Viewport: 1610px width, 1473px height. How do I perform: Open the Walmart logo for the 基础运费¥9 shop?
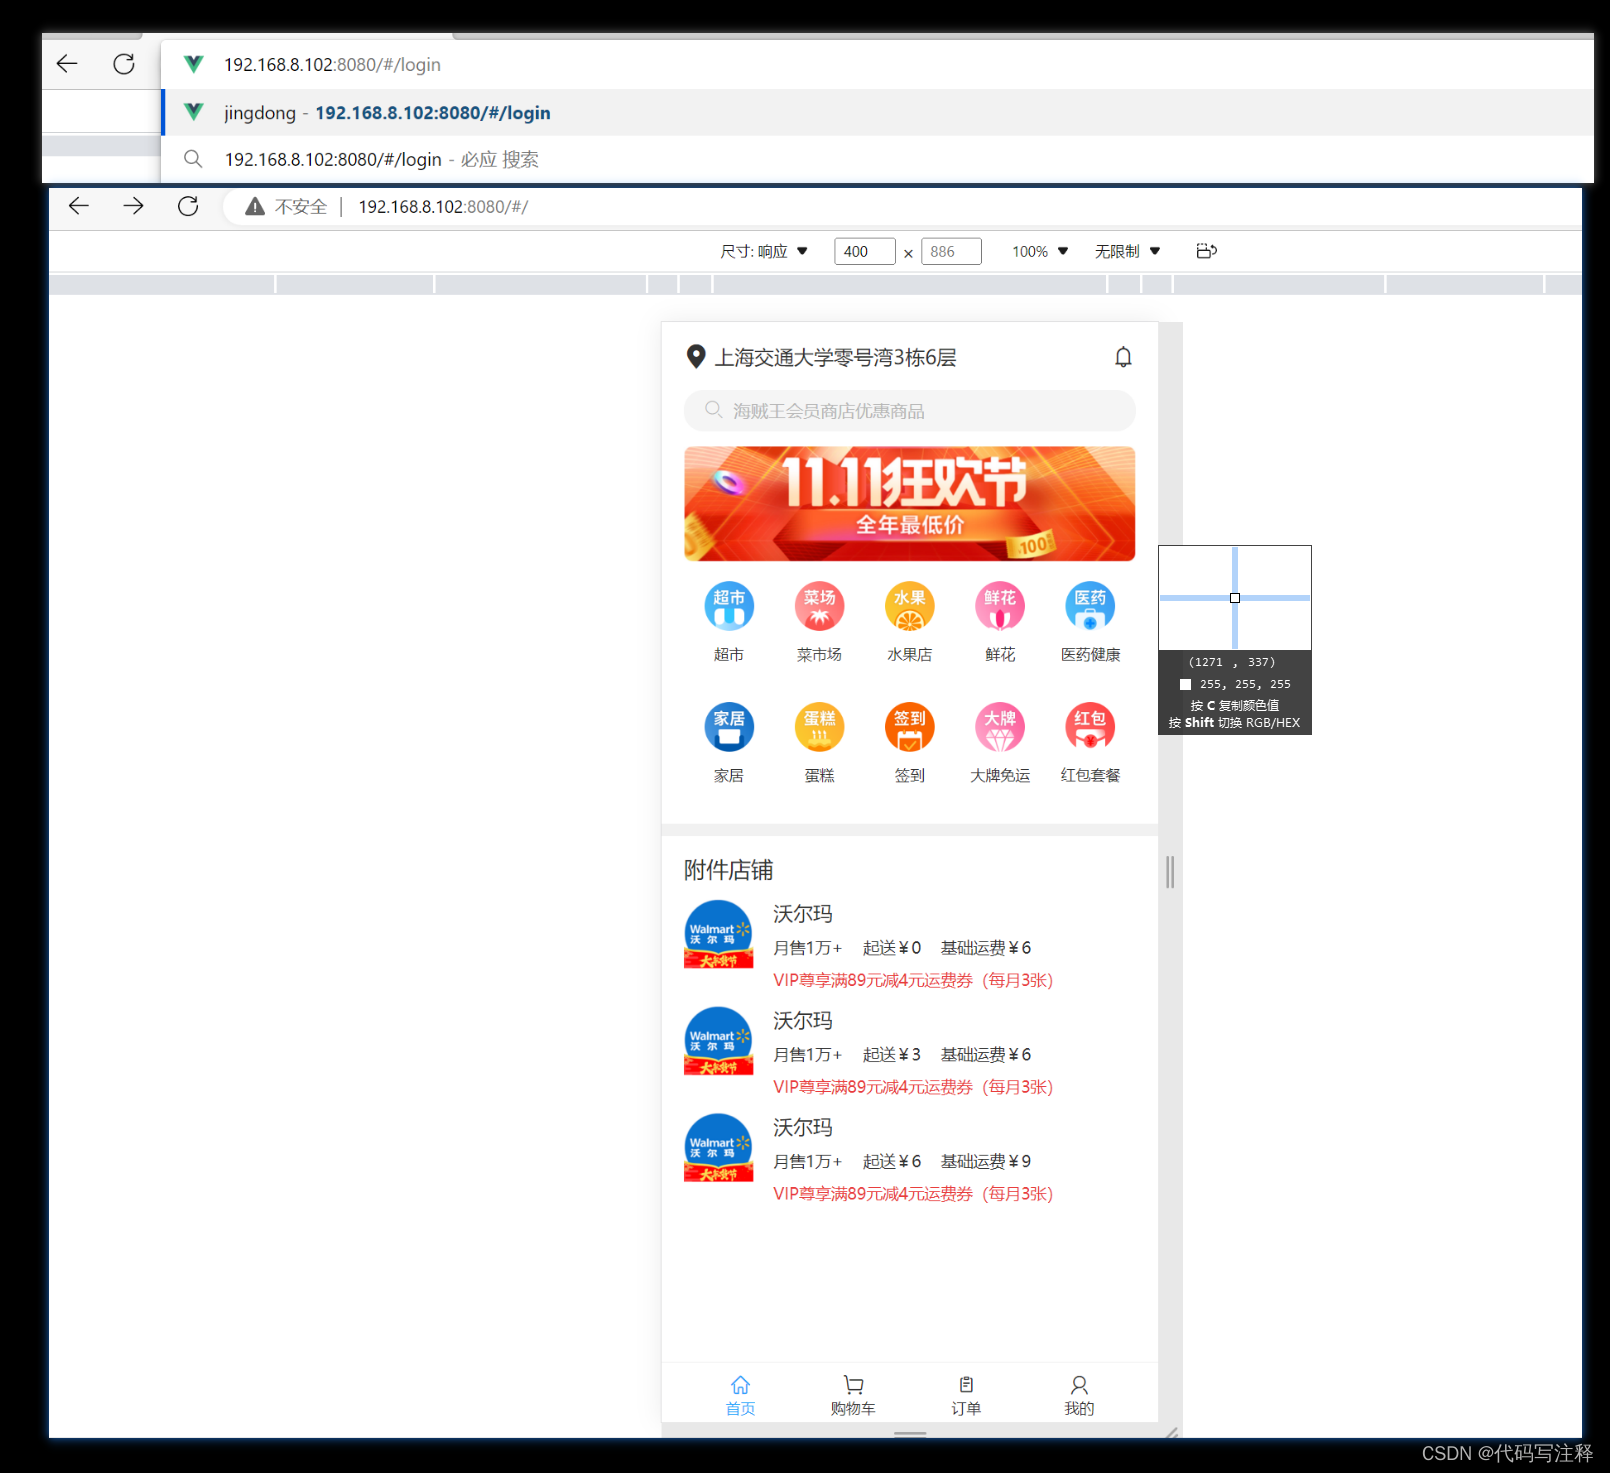(x=718, y=1148)
